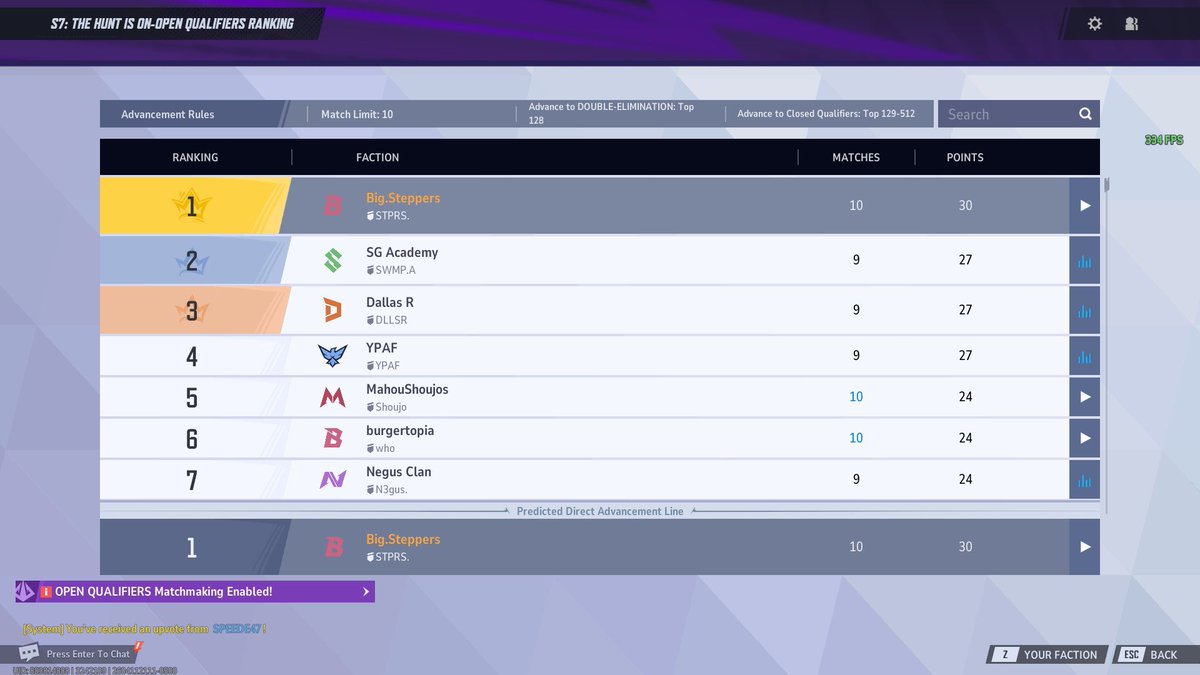1200x675 pixels.
Task: Click the gold rank 1 badge
Action: [x=191, y=207]
